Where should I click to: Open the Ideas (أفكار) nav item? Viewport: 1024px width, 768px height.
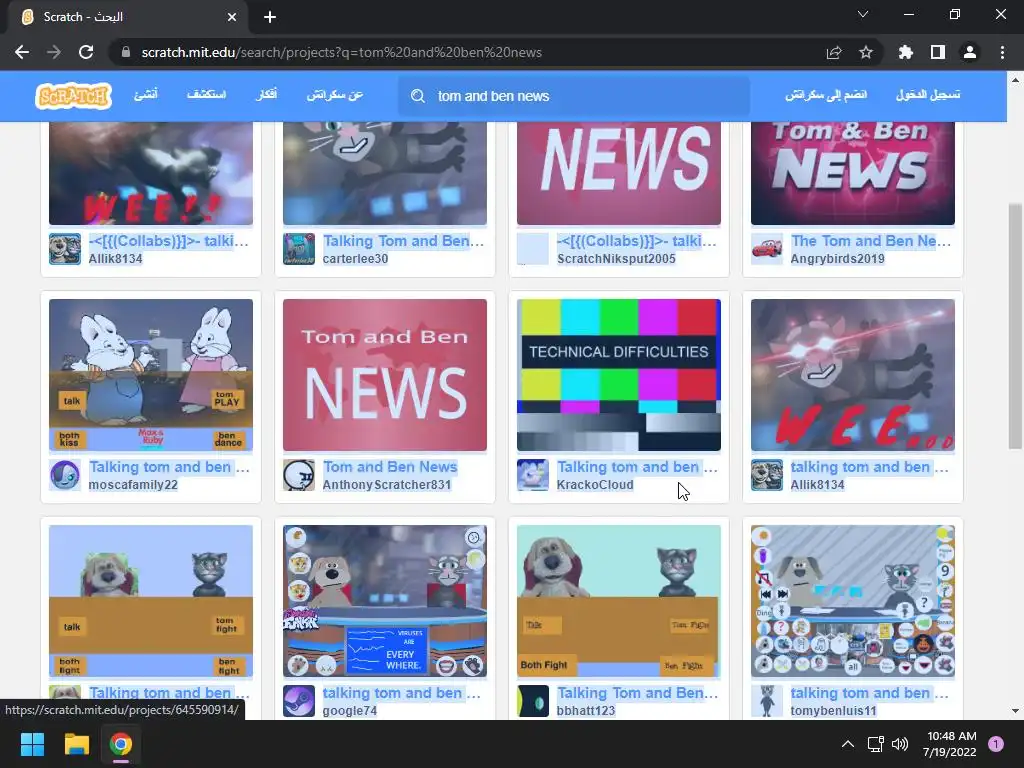[266, 95]
